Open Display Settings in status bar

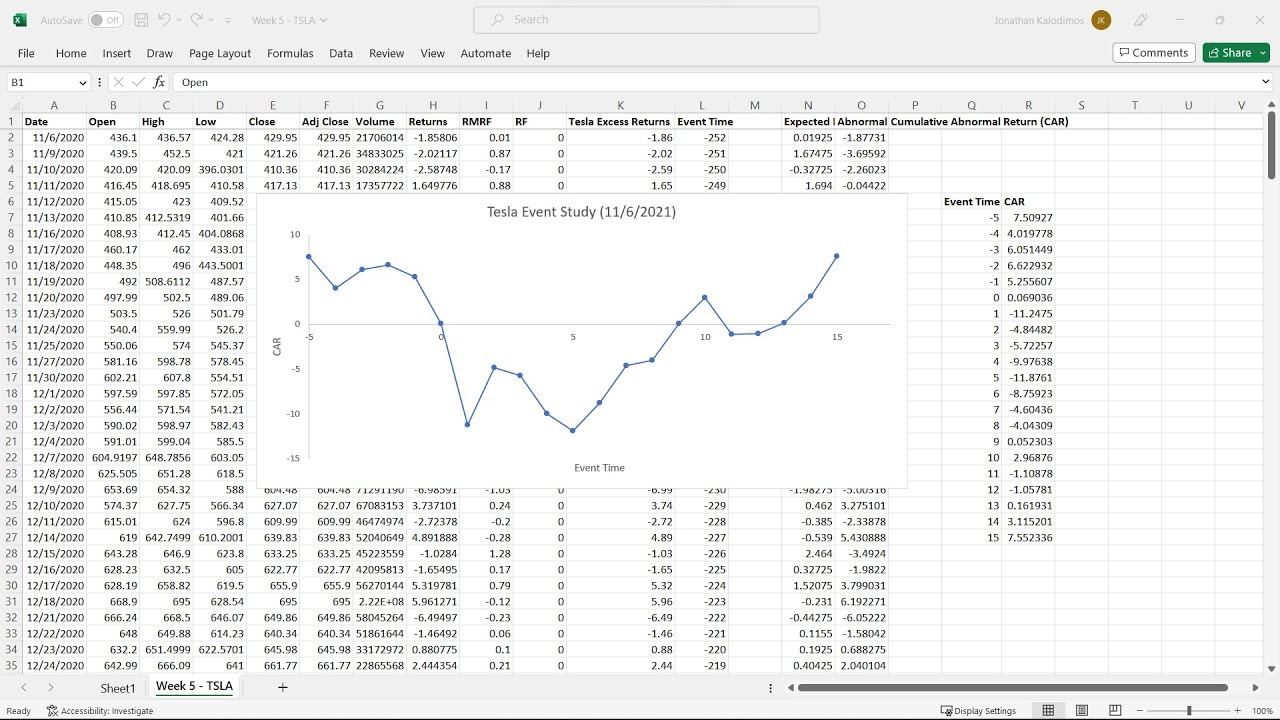(978, 711)
